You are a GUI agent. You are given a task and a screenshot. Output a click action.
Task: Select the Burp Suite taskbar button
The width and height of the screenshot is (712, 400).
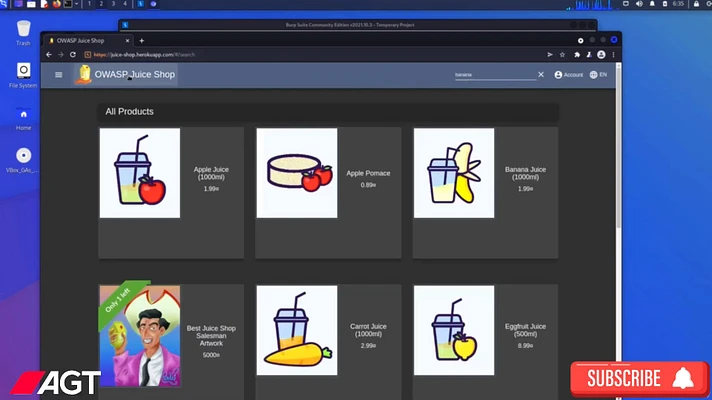(x=140, y=4)
